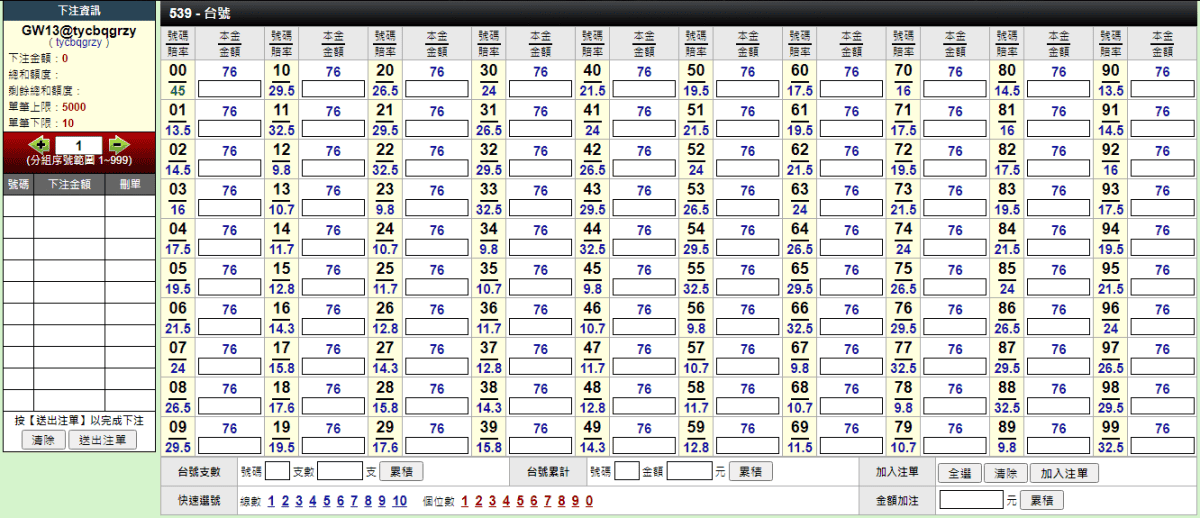This screenshot has width=1200, height=518.
Task: Select 線數 quick pick link 2
Action: tap(286, 501)
